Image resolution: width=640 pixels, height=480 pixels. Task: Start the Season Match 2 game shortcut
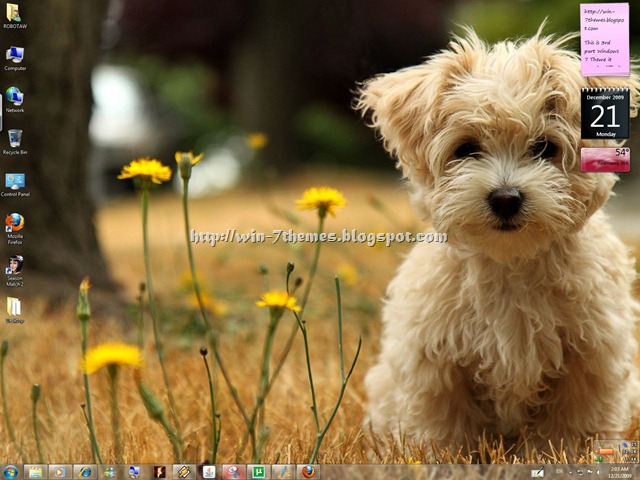pos(15,271)
